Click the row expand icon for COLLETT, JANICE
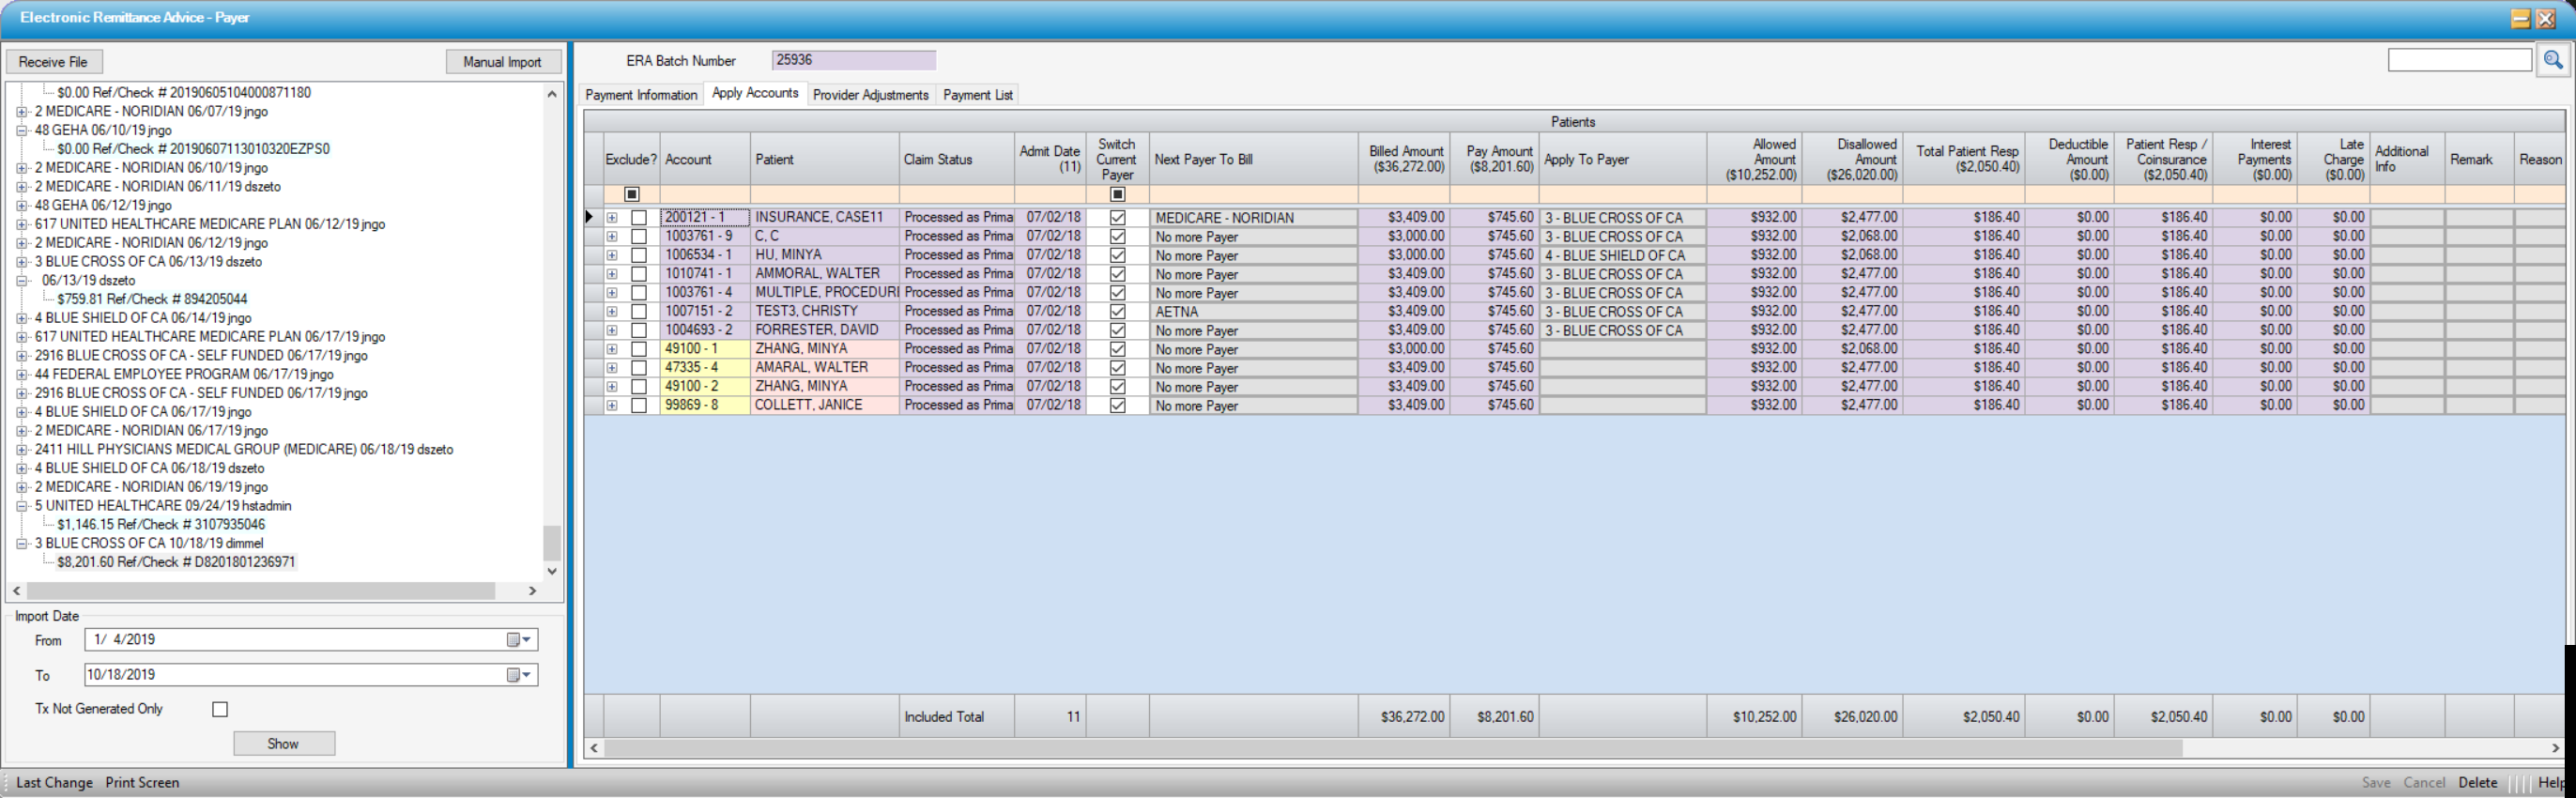The width and height of the screenshot is (2576, 798). pos(612,406)
